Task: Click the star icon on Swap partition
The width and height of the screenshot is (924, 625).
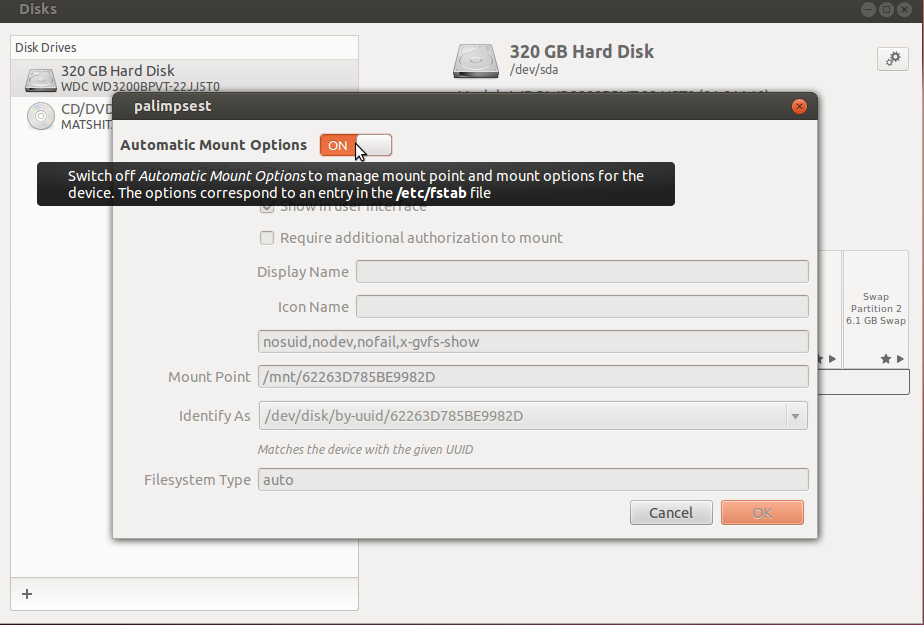Action: 886,358
